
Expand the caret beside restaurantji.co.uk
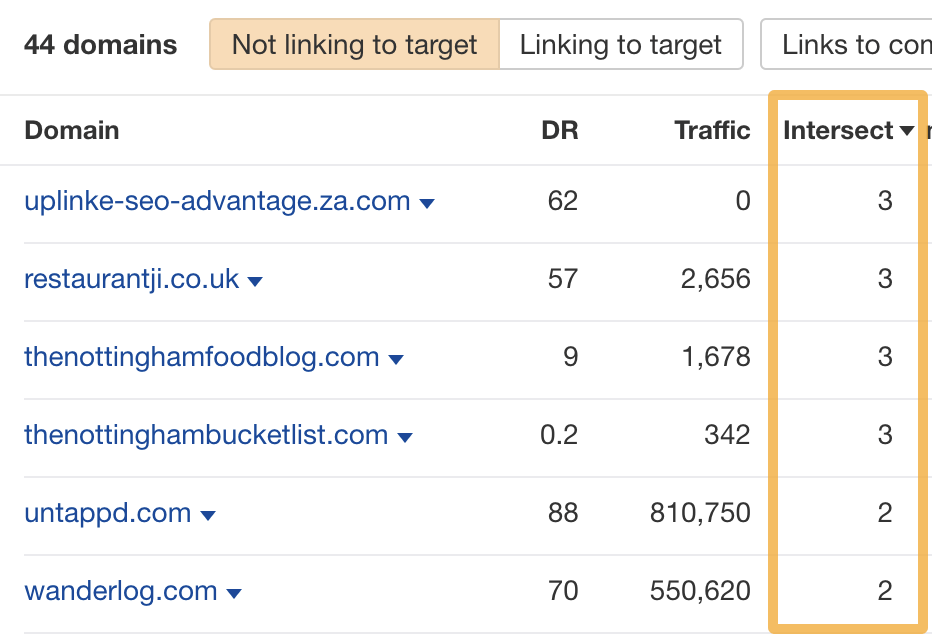[x=256, y=280]
